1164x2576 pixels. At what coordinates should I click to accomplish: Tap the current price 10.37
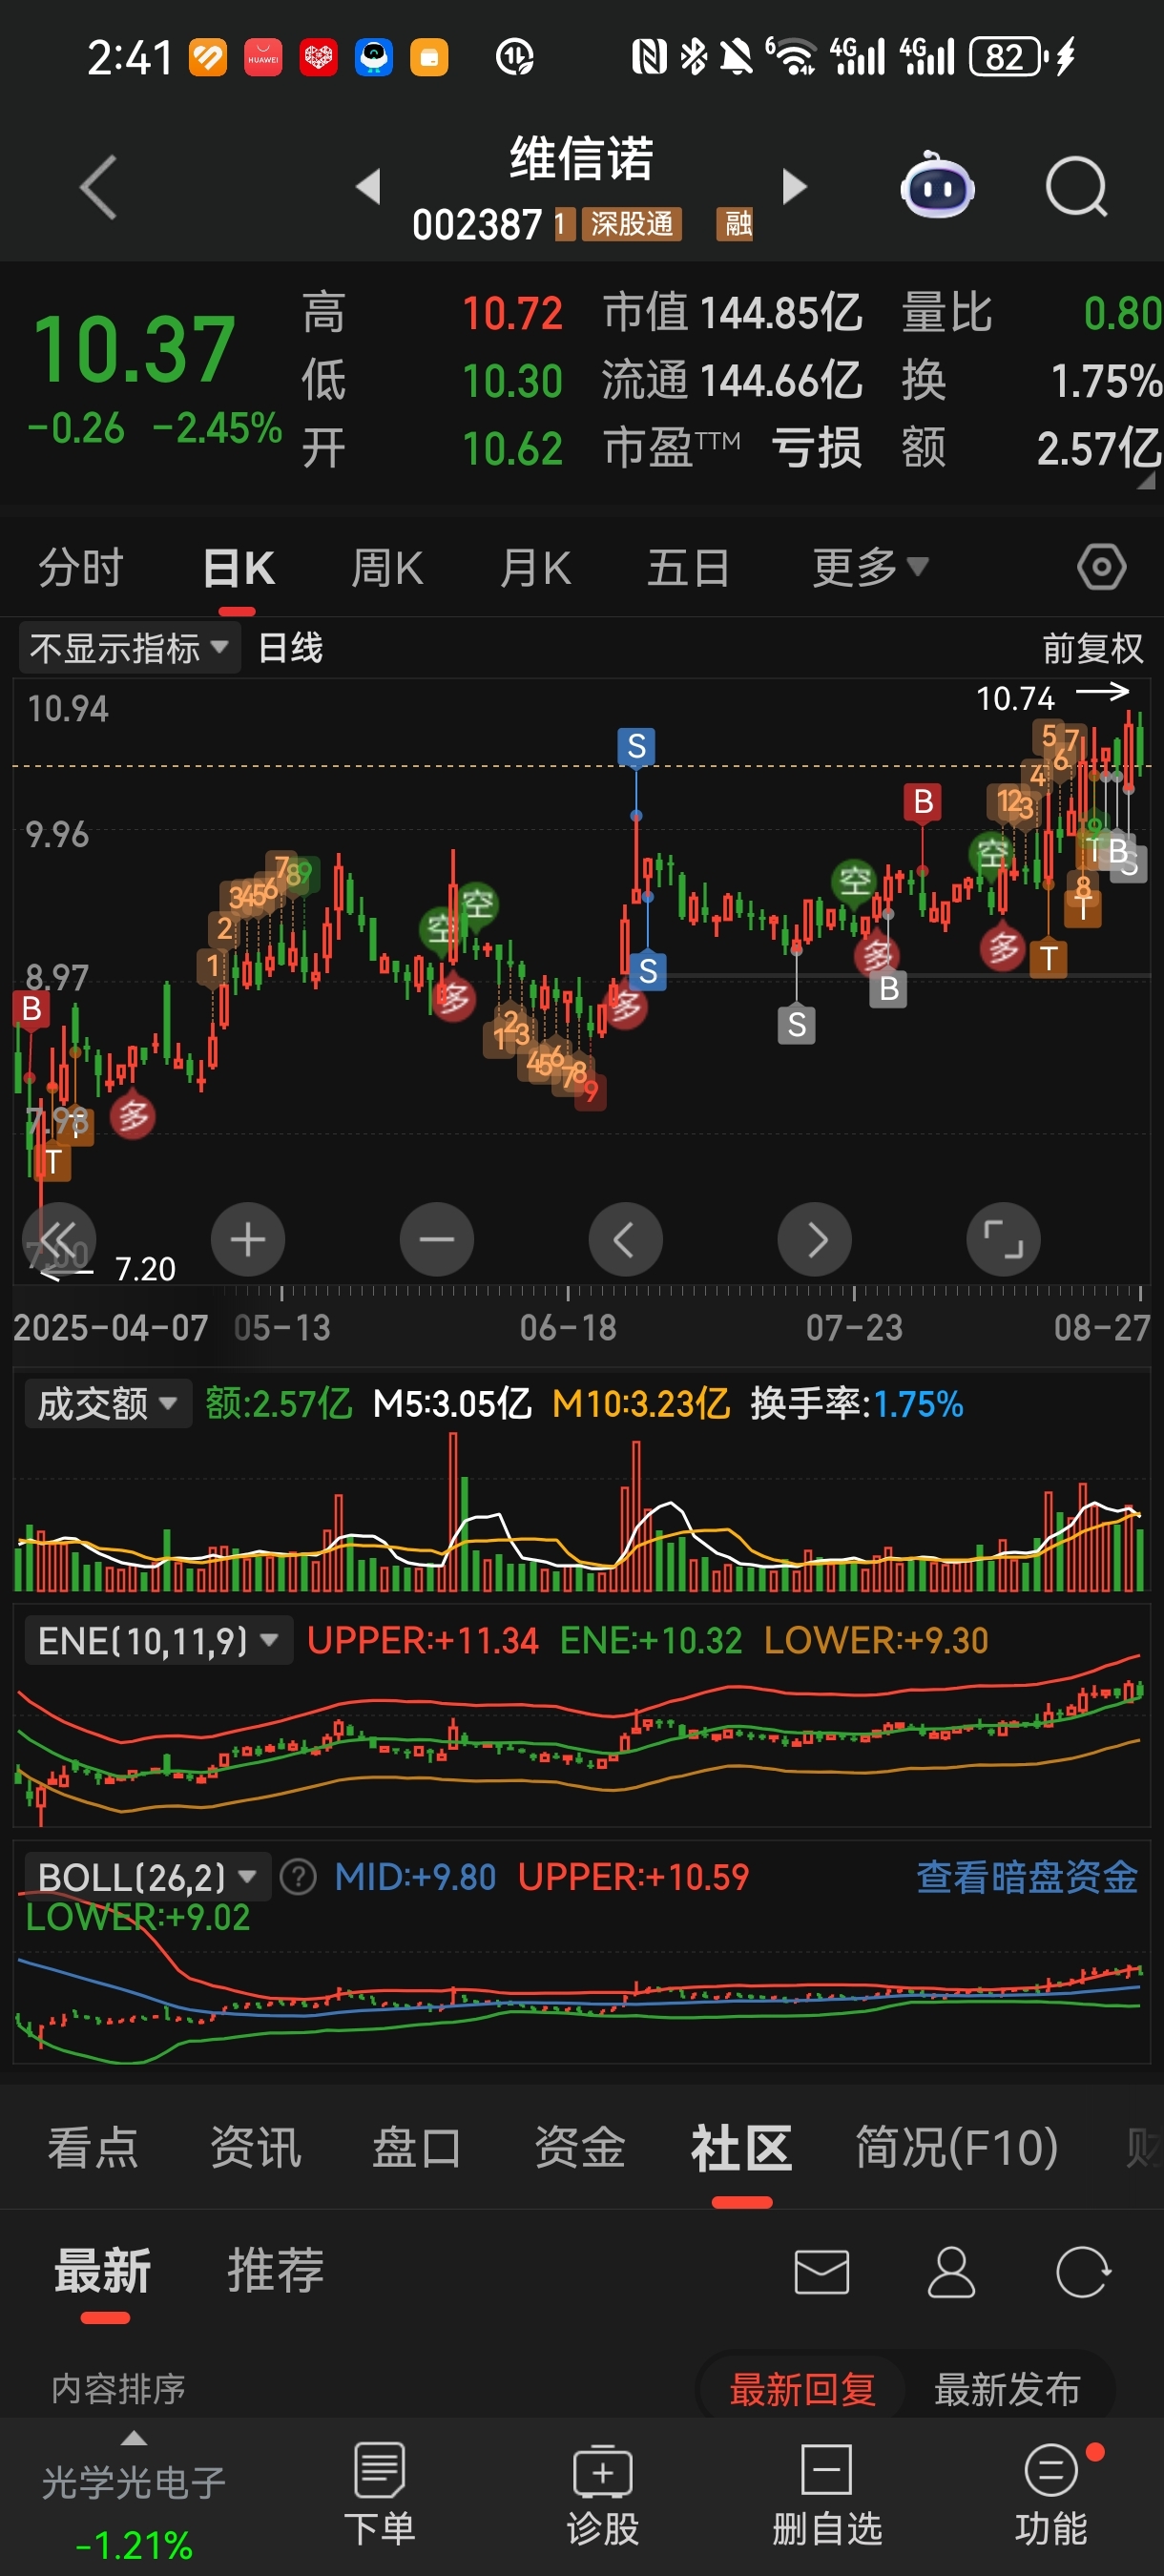coord(133,349)
